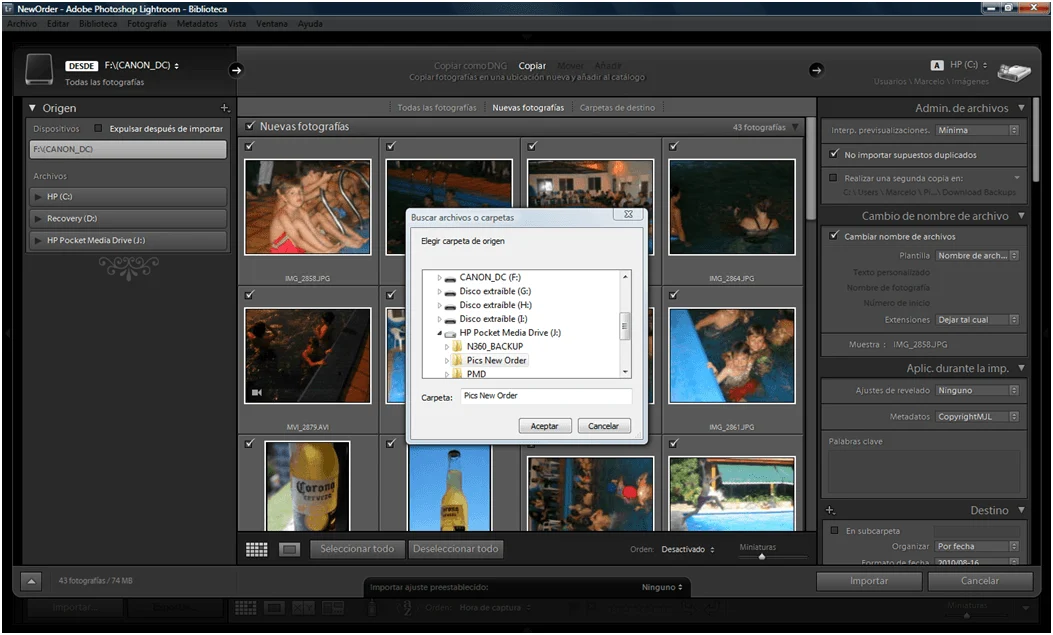1053x635 pixels.
Task: Click the source drive icon beside DESDE
Action: (39, 69)
